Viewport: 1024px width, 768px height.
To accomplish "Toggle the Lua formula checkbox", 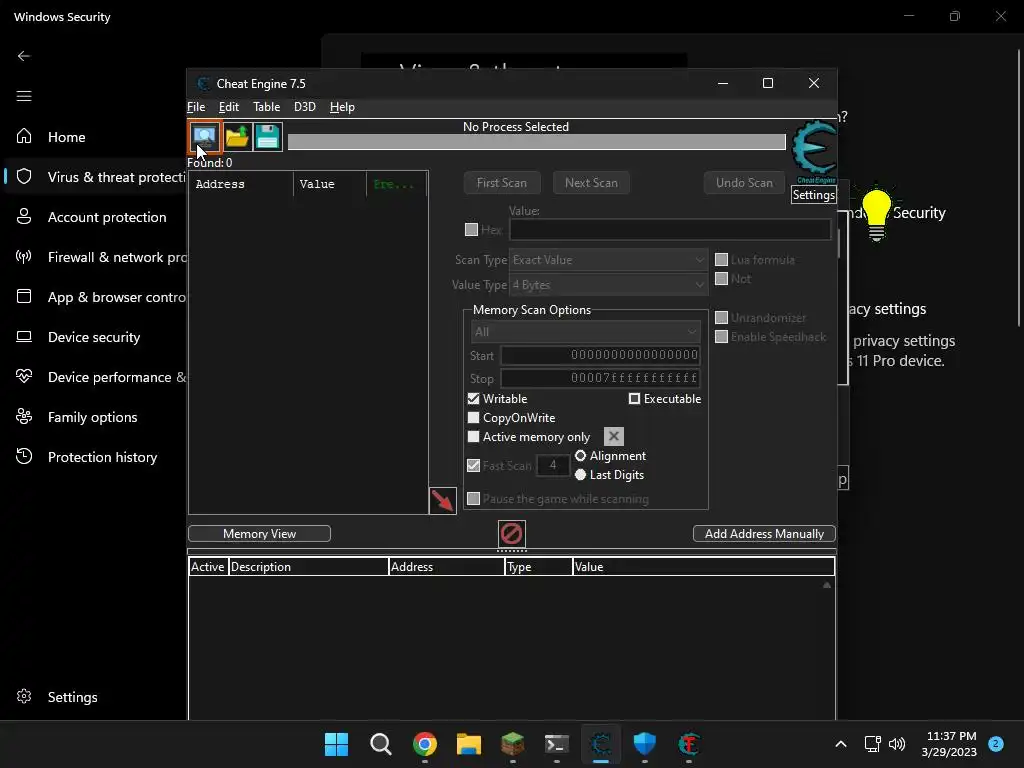I will [x=721, y=259].
